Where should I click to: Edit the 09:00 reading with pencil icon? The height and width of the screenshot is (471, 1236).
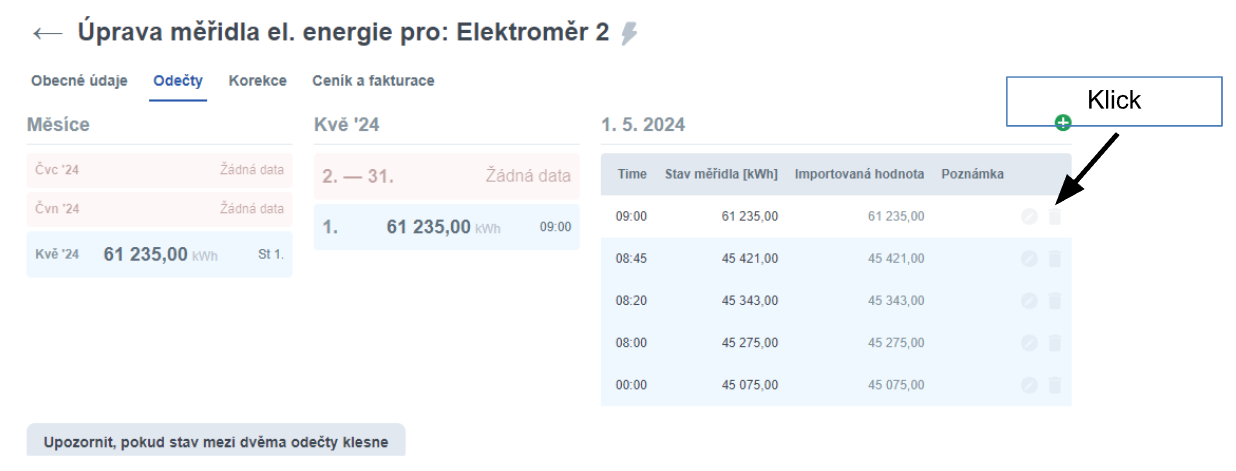point(1029,216)
